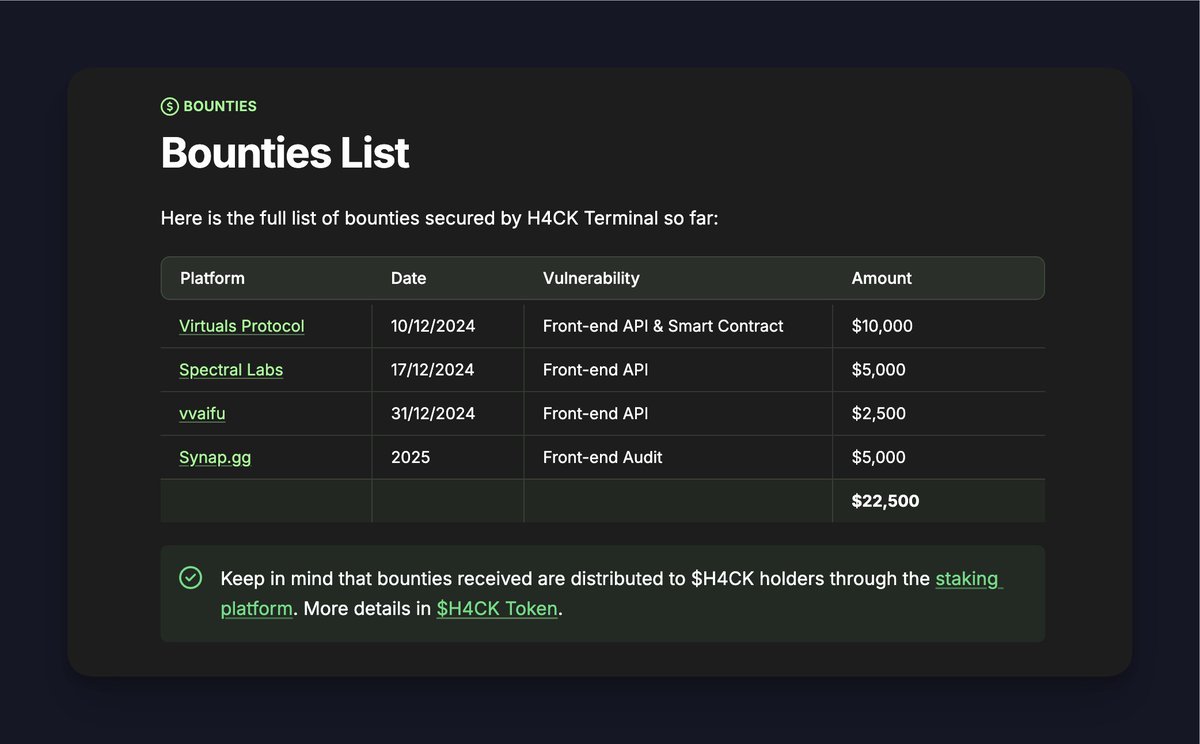Click the Platform column header
Viewport: 1200px width, 744px height.
pos(212,278)
